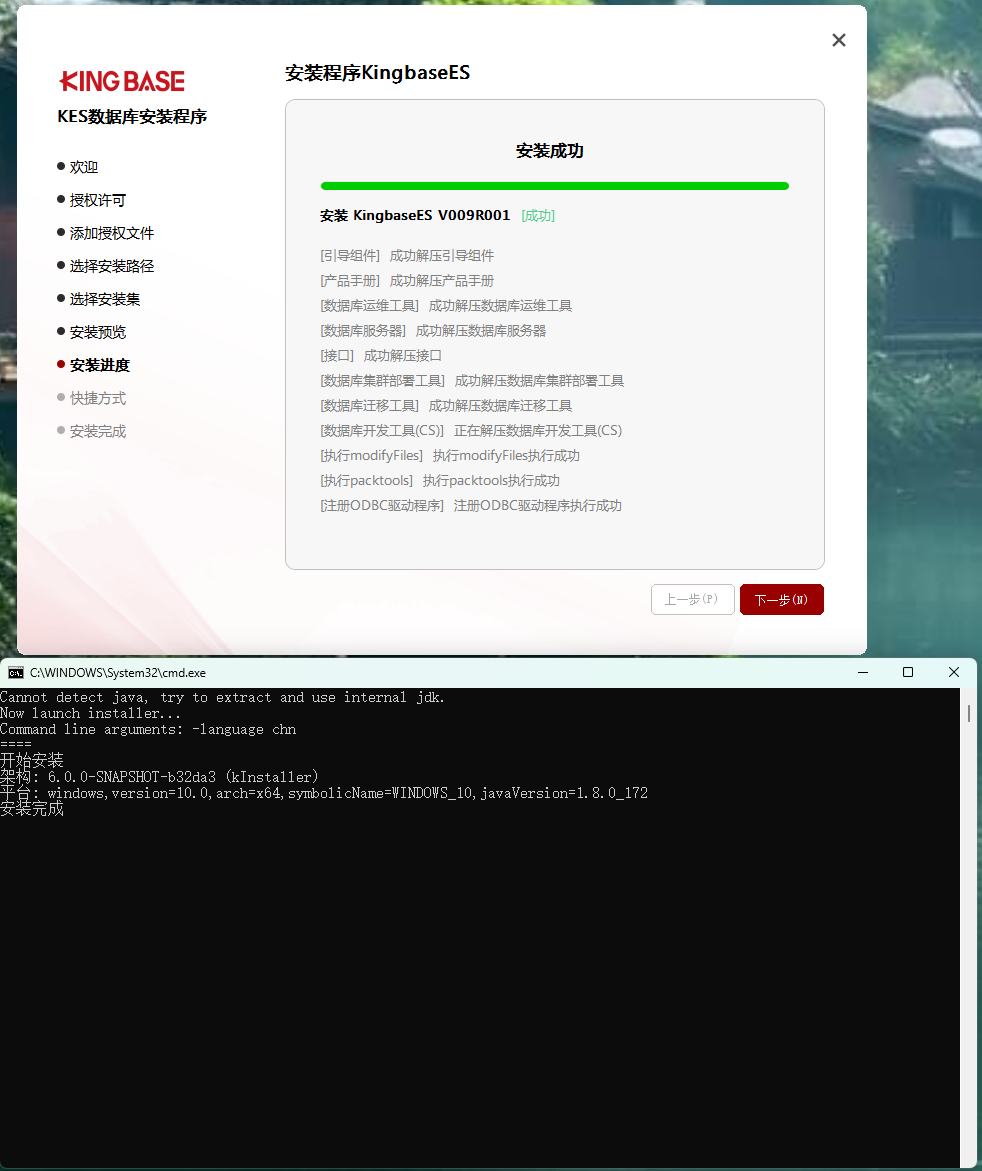Select the 授权许可 step in sidebar
Screen dimensions: 982x1171
(x=92, y=200)
